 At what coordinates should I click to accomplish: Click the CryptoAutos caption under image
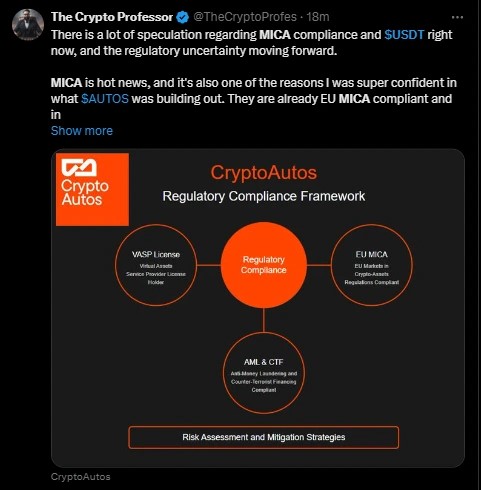coord(80,477)
